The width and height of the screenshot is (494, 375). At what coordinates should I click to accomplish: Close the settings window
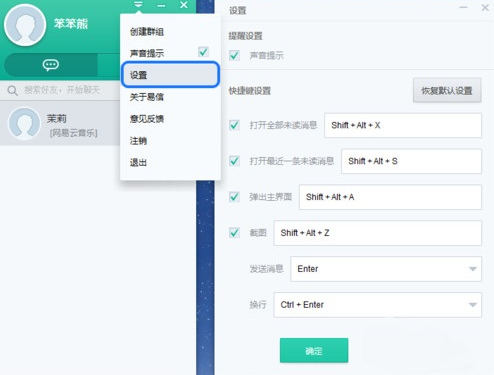tap(485, 7)
